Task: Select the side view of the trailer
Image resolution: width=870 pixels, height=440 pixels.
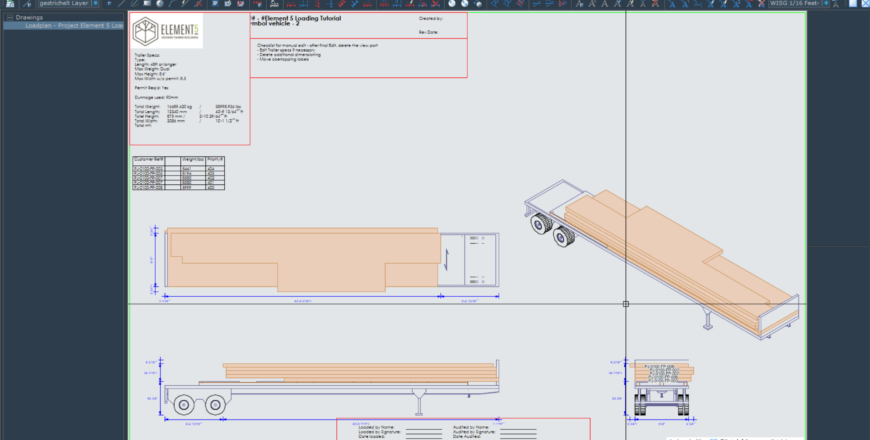Action: click(332, 388)
